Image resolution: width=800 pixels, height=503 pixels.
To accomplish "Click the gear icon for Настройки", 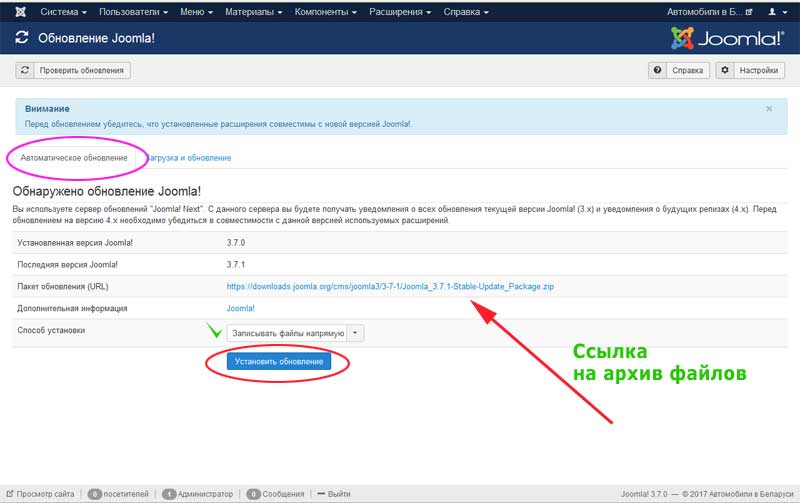I will pyautogui.click(x=724, y=70).
